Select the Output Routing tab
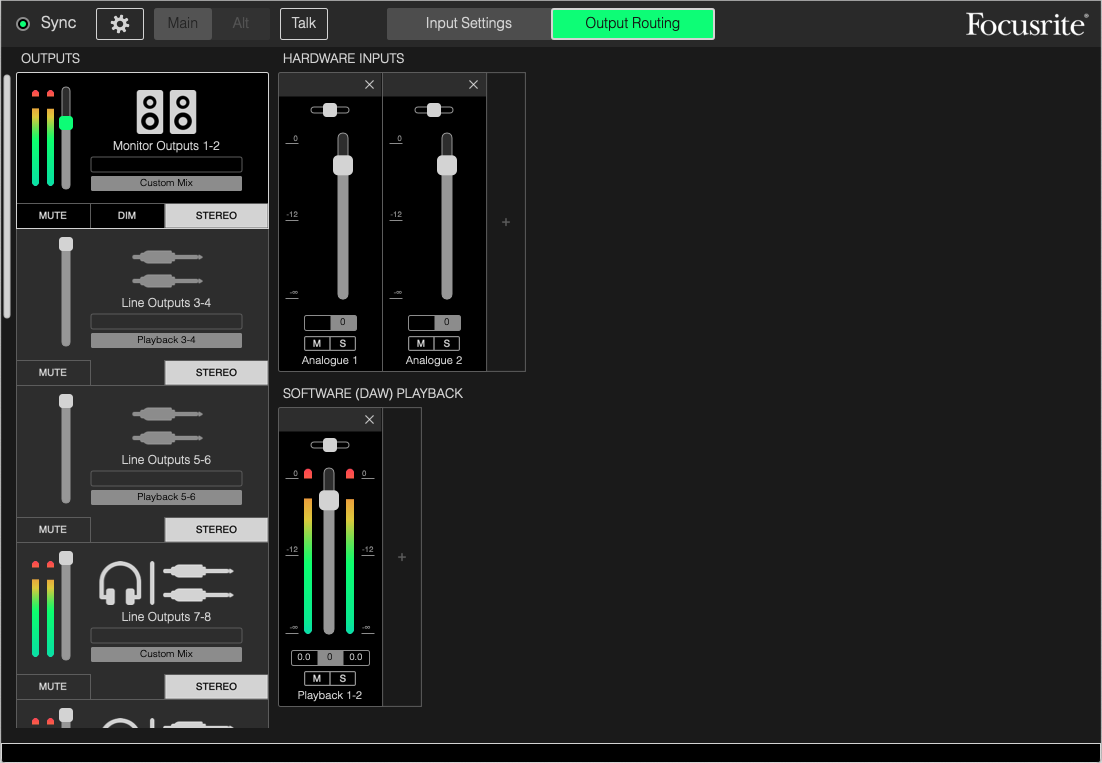 [632, 23]
